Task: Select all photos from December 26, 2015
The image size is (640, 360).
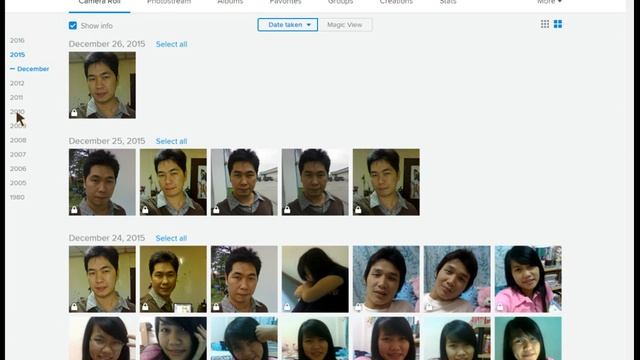Action: tap(171, 44)
